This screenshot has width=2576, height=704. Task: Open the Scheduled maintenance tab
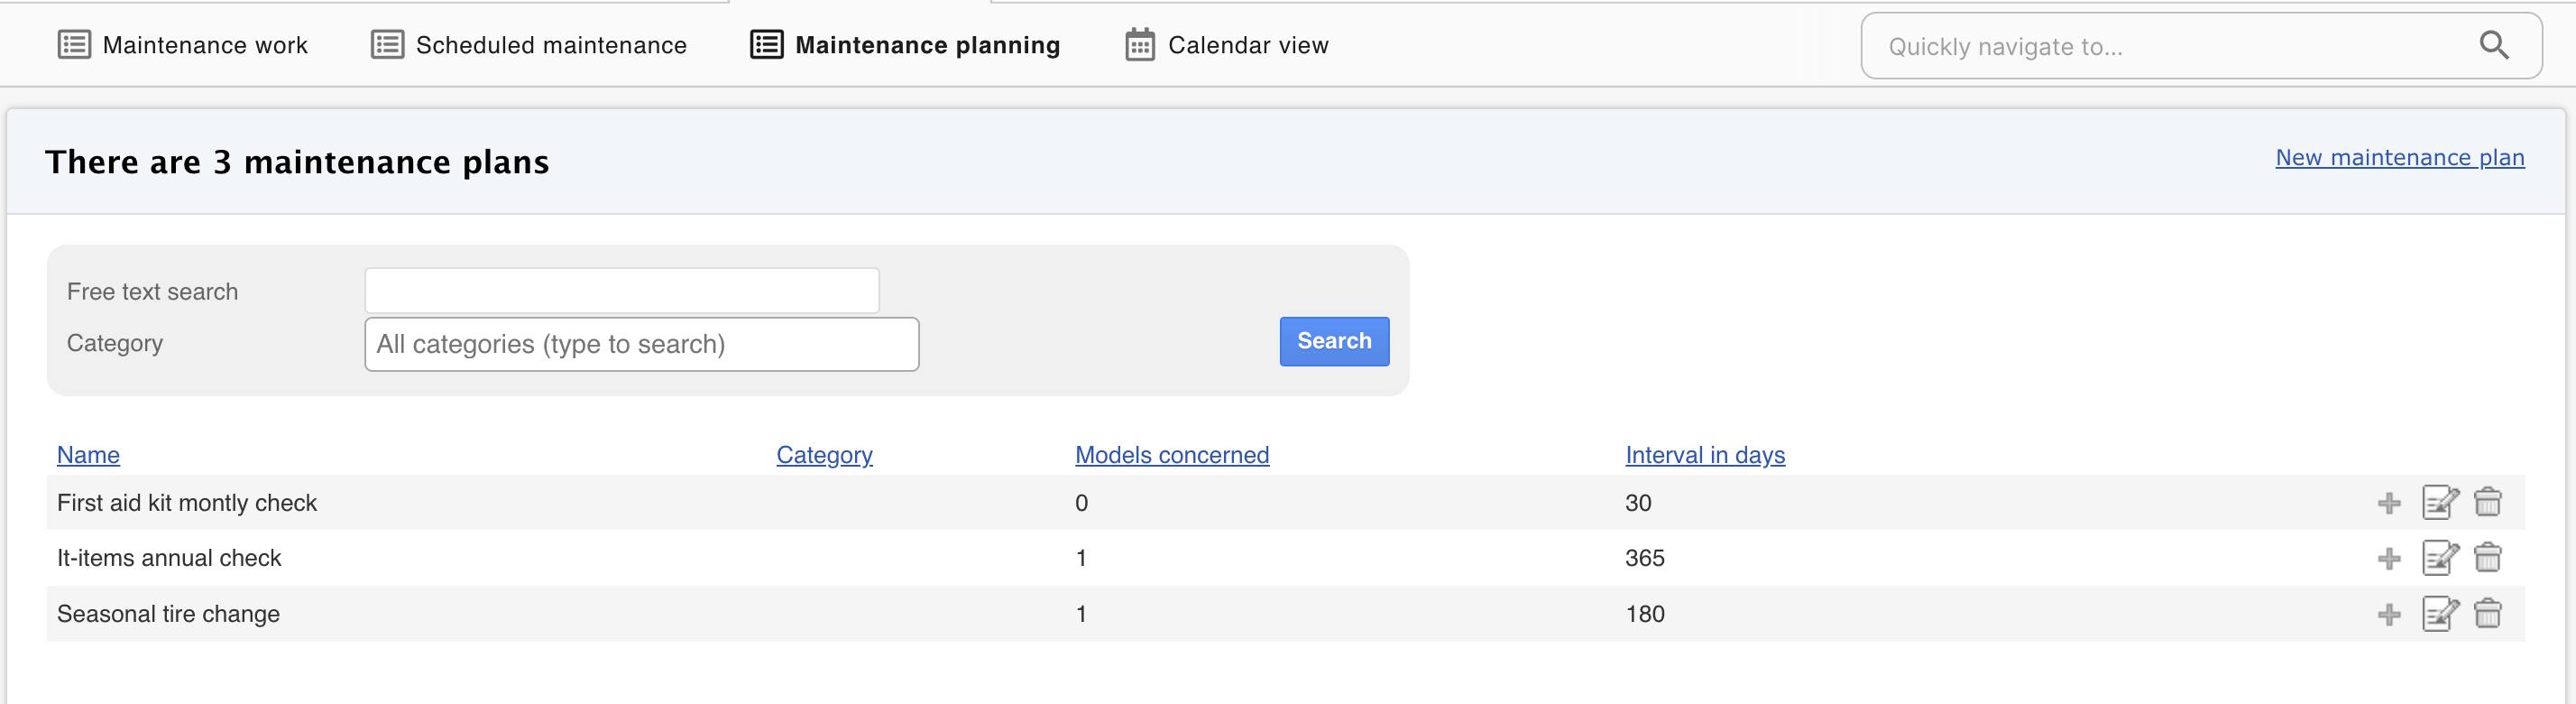529,45
